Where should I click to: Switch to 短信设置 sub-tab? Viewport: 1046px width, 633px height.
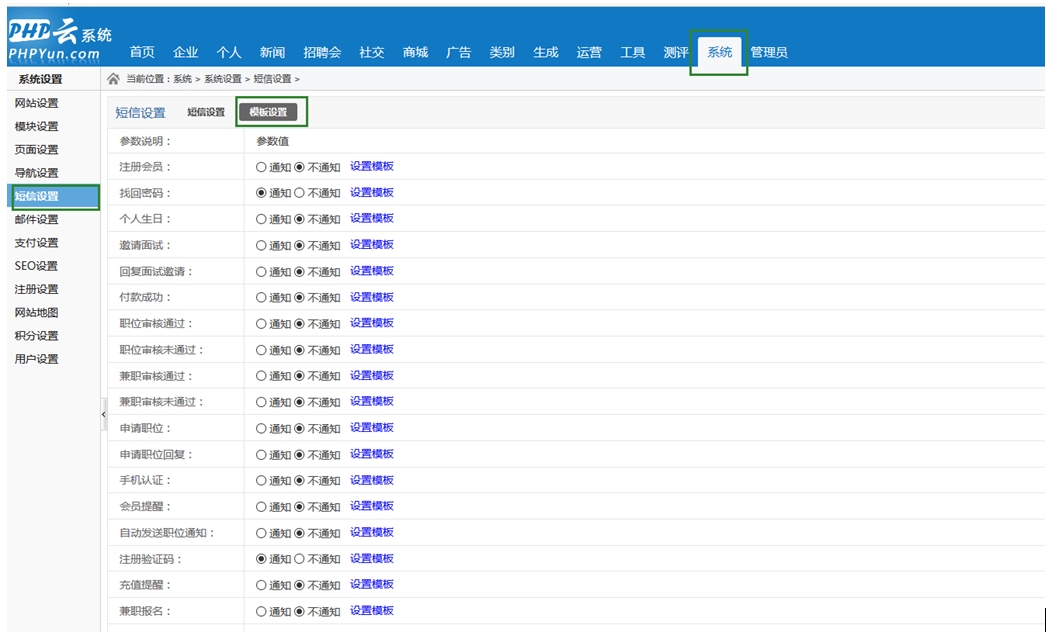[x=206, y=112]
